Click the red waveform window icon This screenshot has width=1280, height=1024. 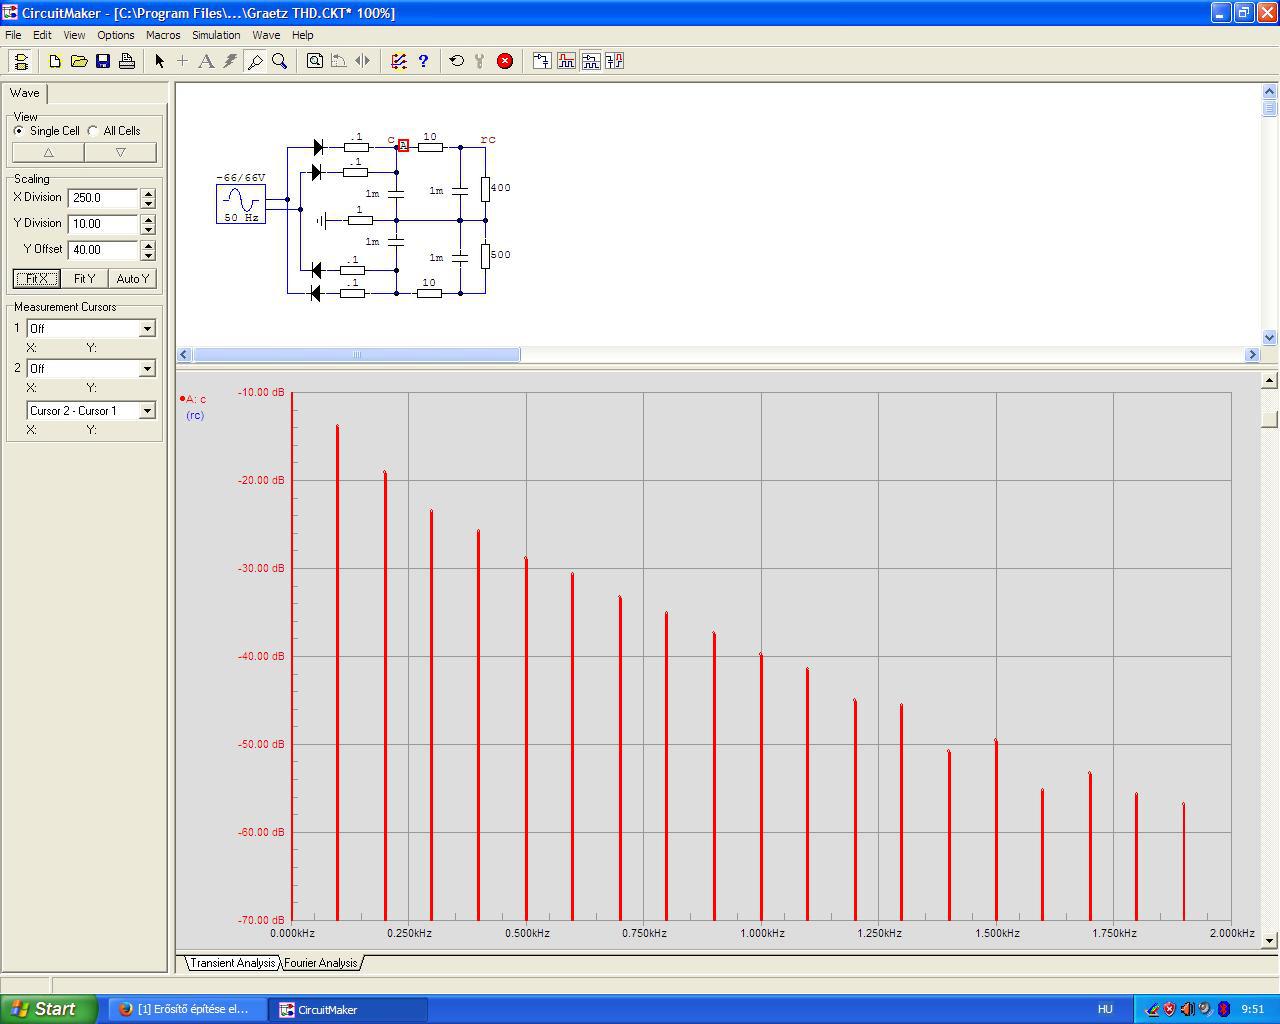(566, 61)
